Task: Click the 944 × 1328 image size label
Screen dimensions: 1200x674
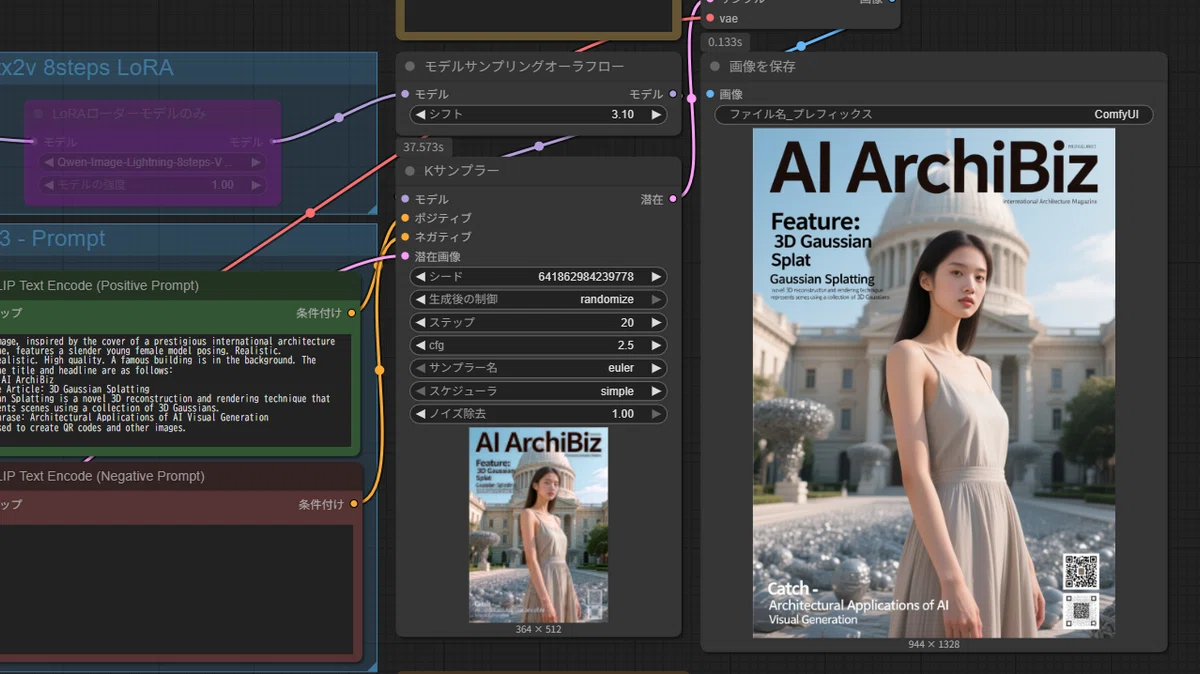Action: [934, 645]
